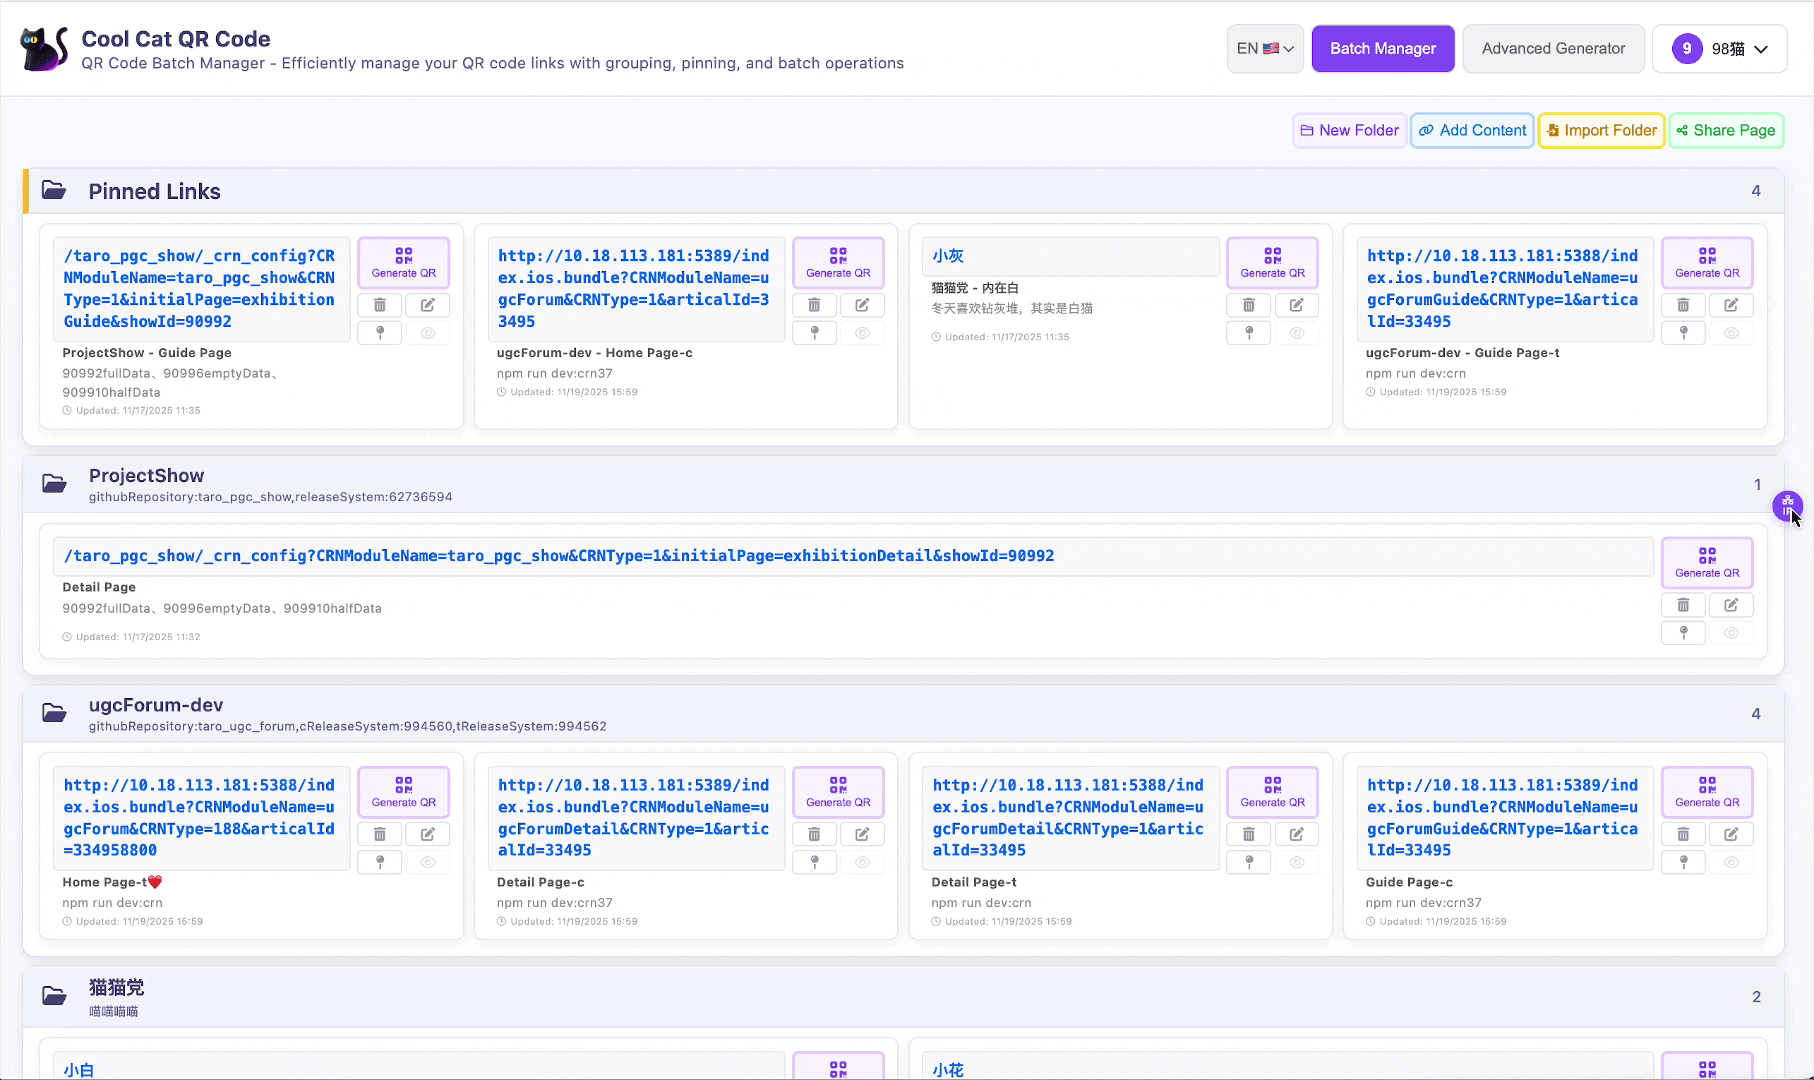
Task: Open the EN language dropdown
Action: click(1265, 49)
